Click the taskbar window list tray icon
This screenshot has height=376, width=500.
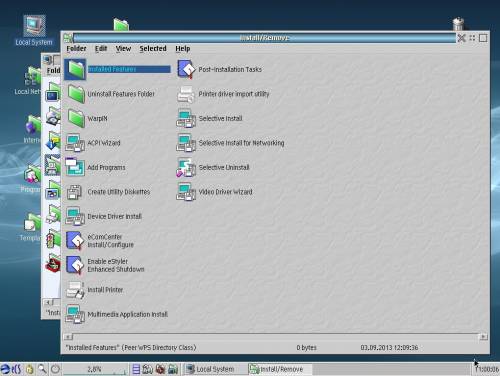[136, 369]
